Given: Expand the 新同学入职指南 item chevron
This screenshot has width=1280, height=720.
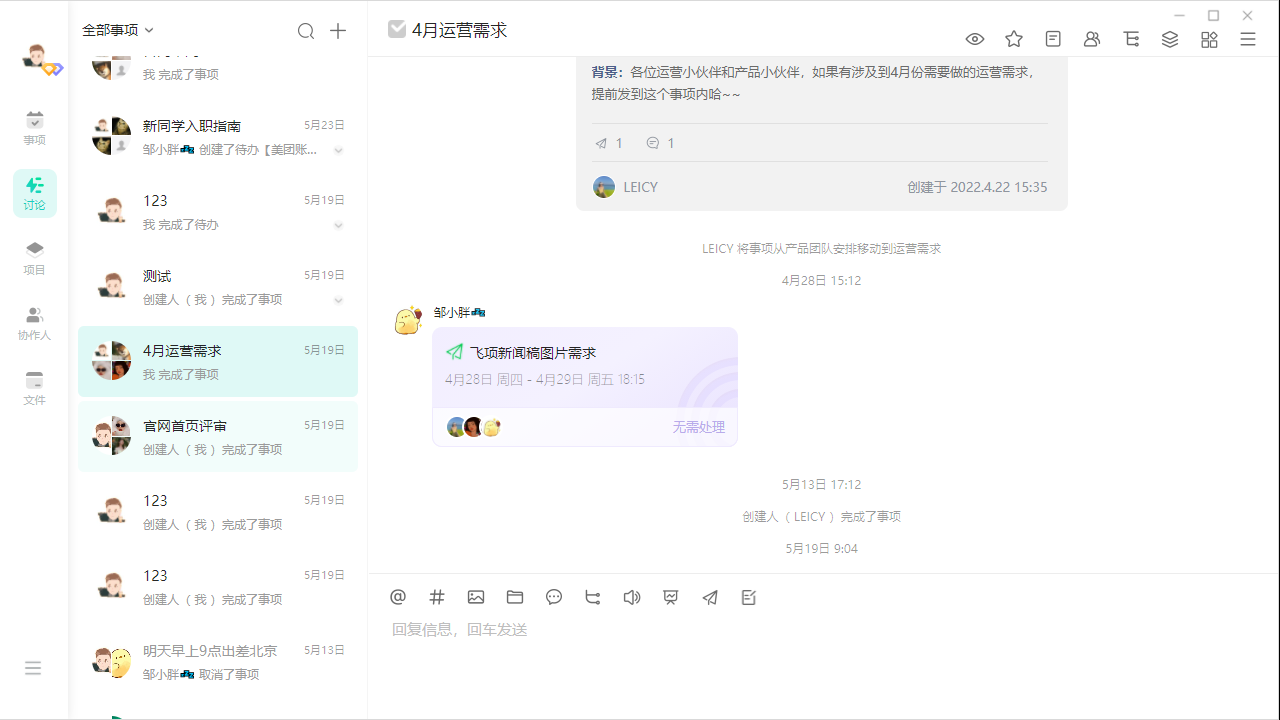Looking at the screenshot, I should [338, 151].
